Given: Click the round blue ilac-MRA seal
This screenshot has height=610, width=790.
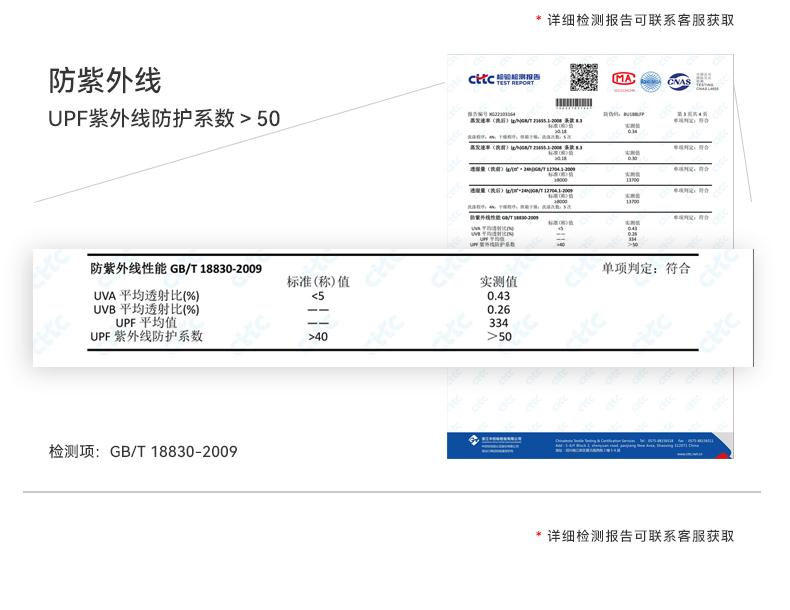Looking at the screenshot, I should click(651, 80).
